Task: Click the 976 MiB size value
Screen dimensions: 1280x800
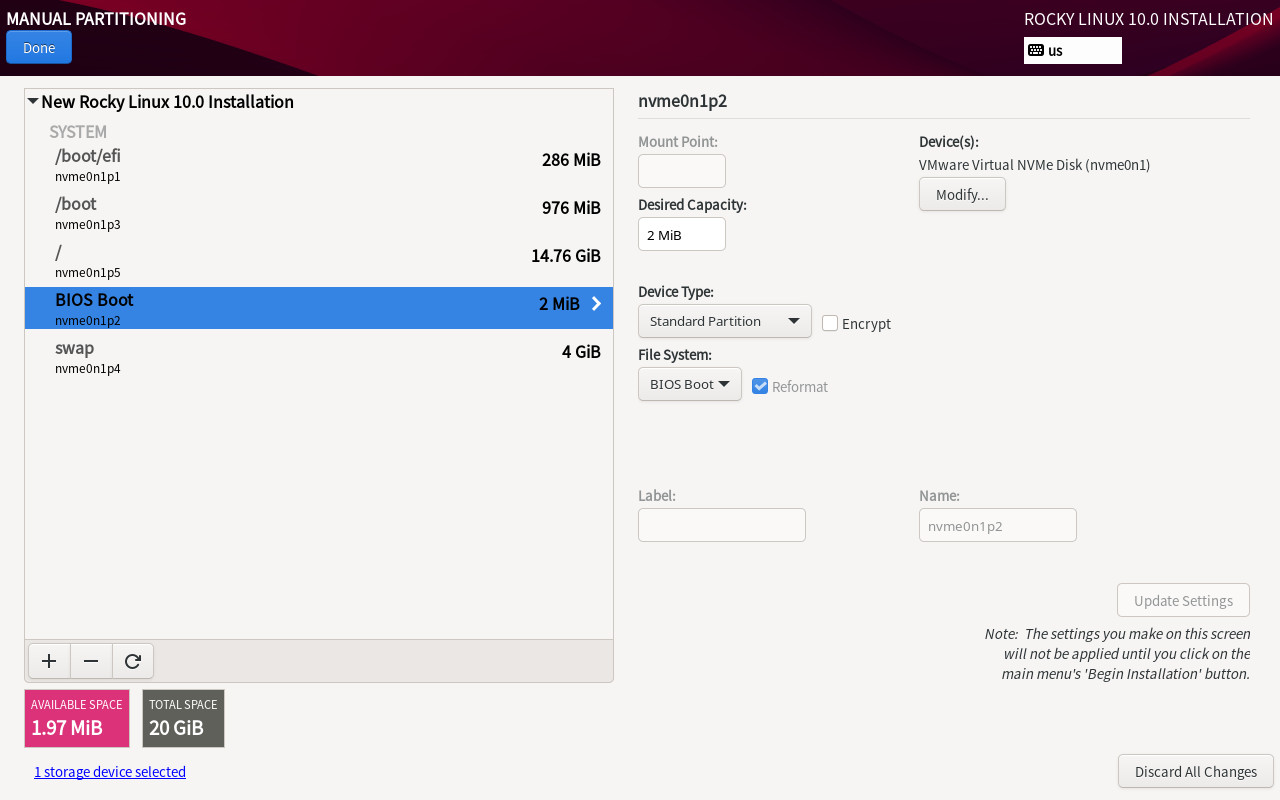Action: pyautogui.click(x=571, y=208)
